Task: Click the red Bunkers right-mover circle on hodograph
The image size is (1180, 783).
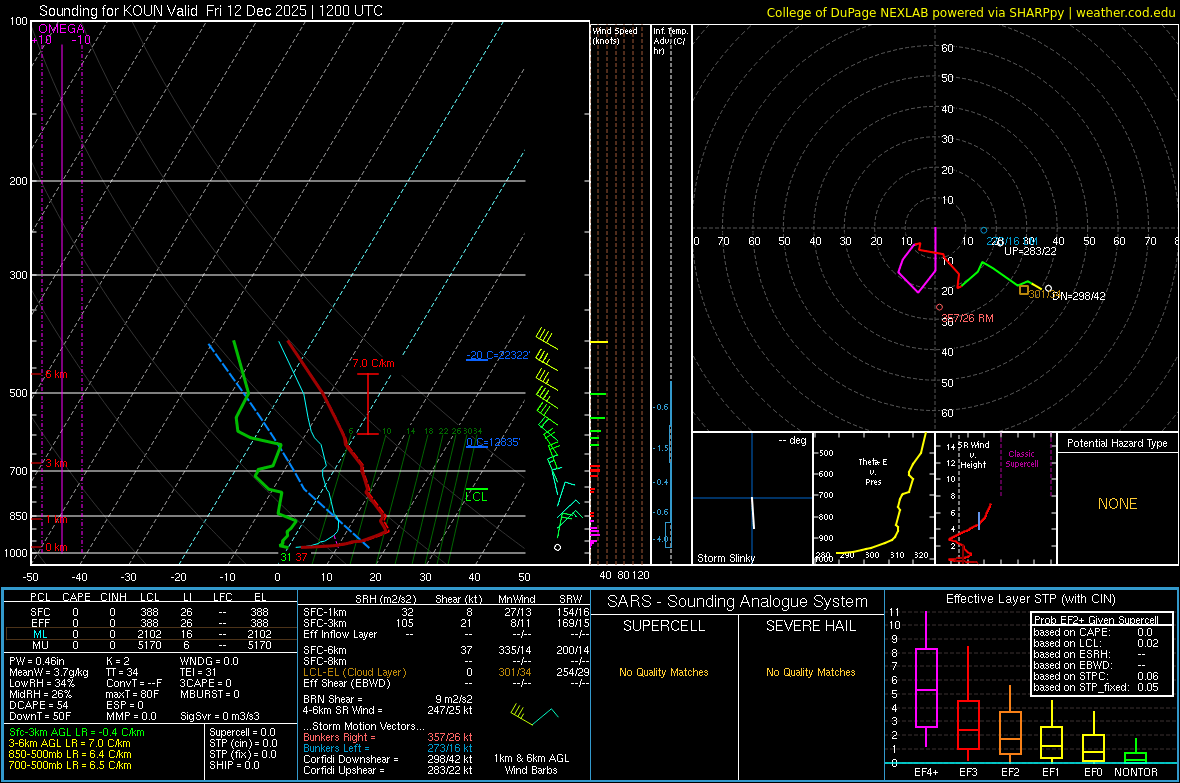Action: click(939, 307)
